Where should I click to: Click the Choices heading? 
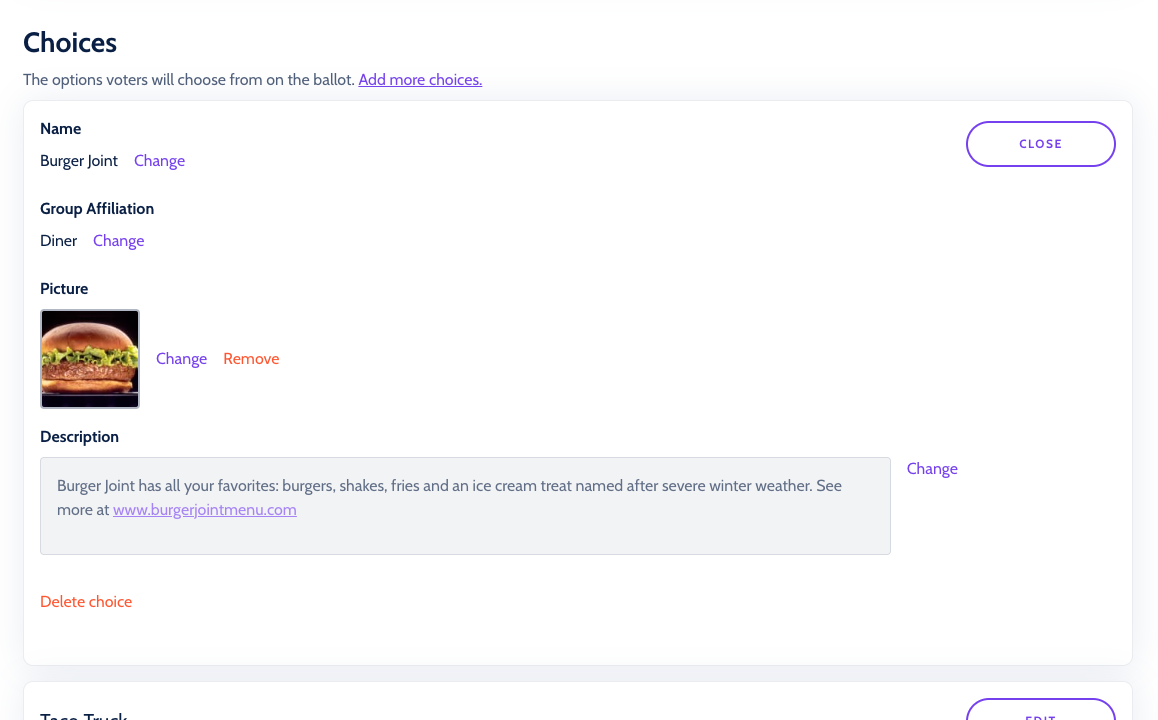point(69,43)
